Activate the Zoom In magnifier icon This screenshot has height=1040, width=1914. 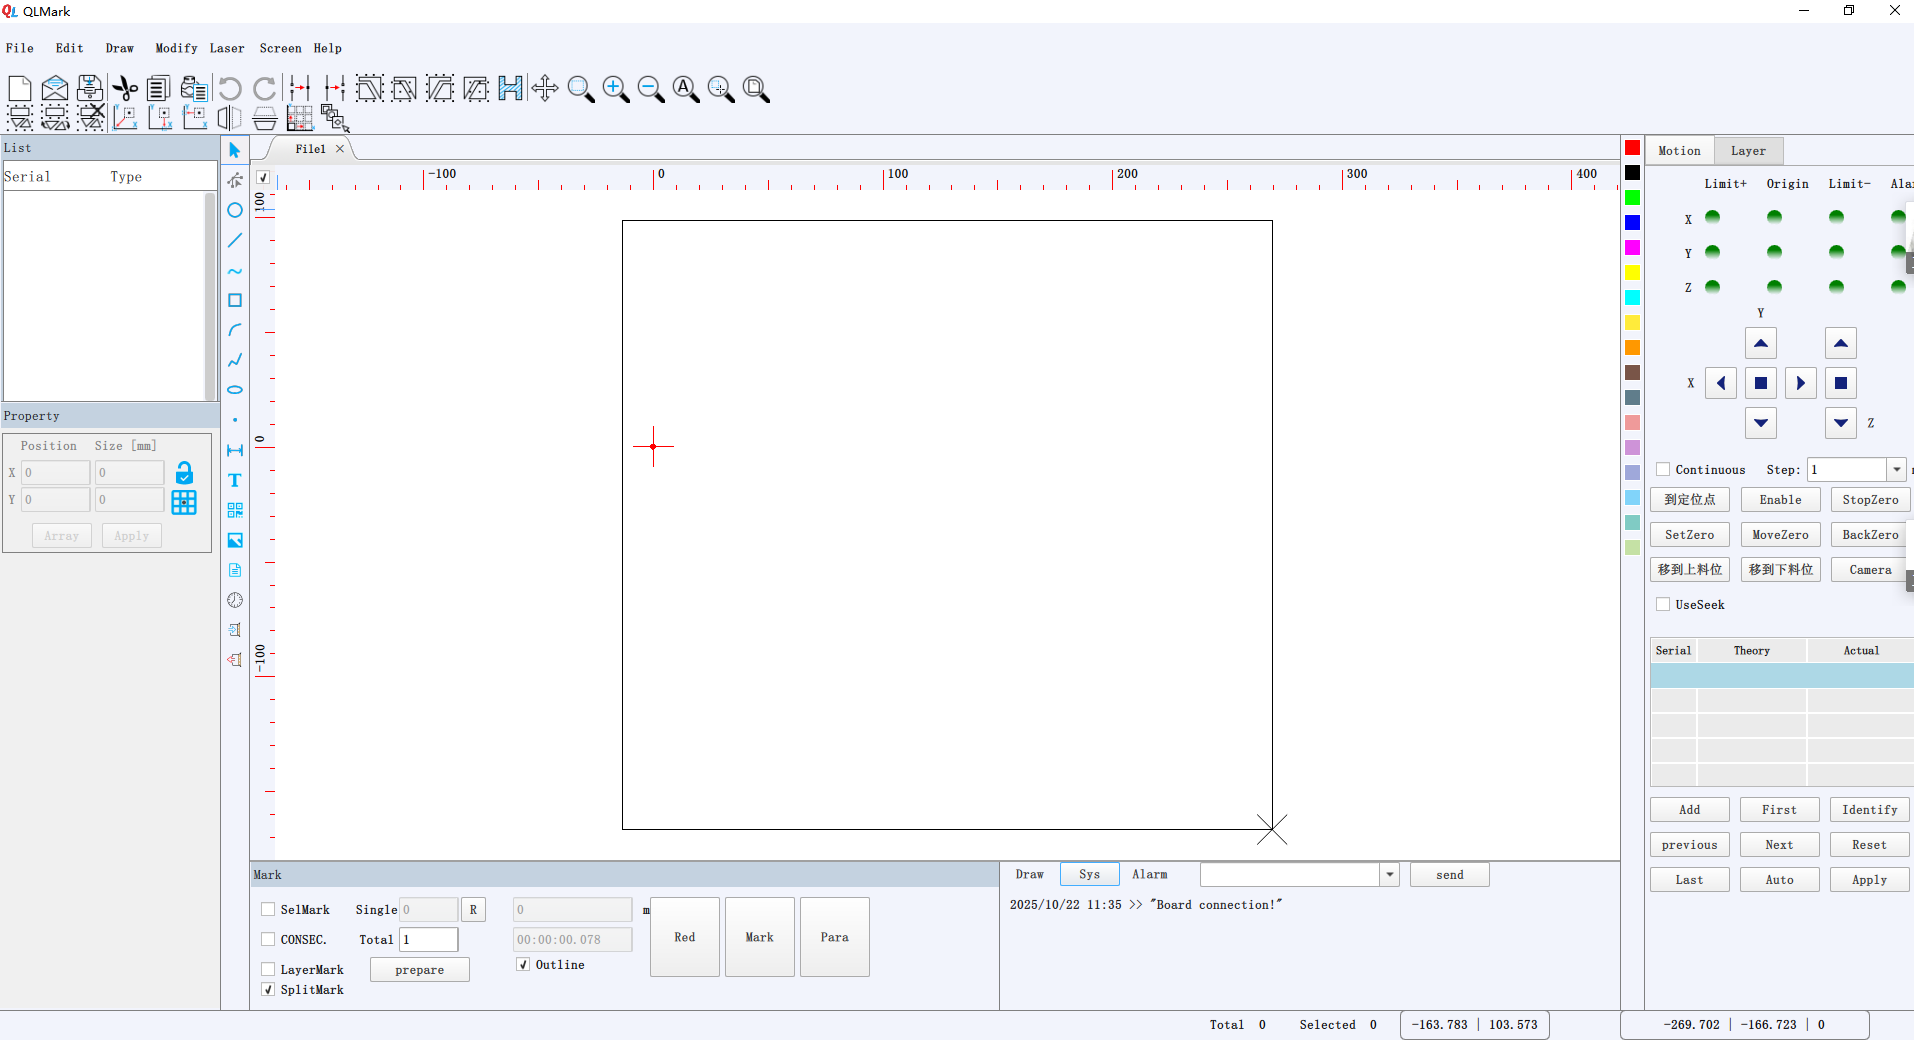click(615, 88)
